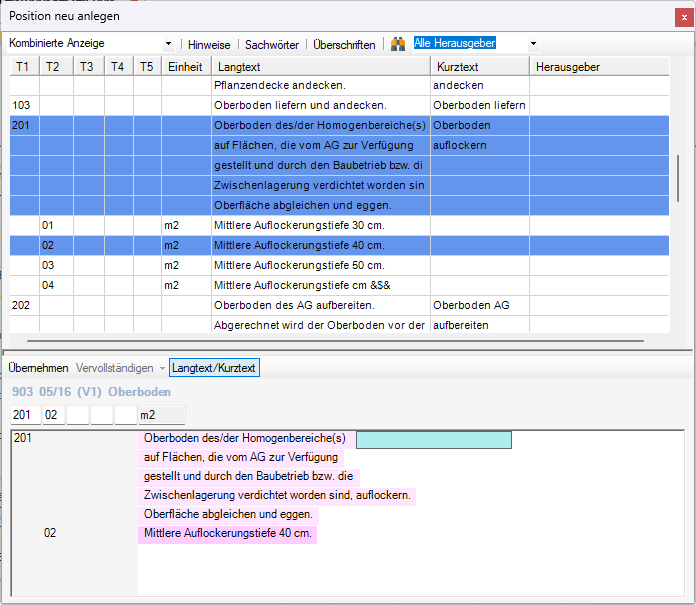Viewport: 696px width, 605px height.
Task: Click the 'aufbereiten' Kurztext cell
Action: coord(480,324)
